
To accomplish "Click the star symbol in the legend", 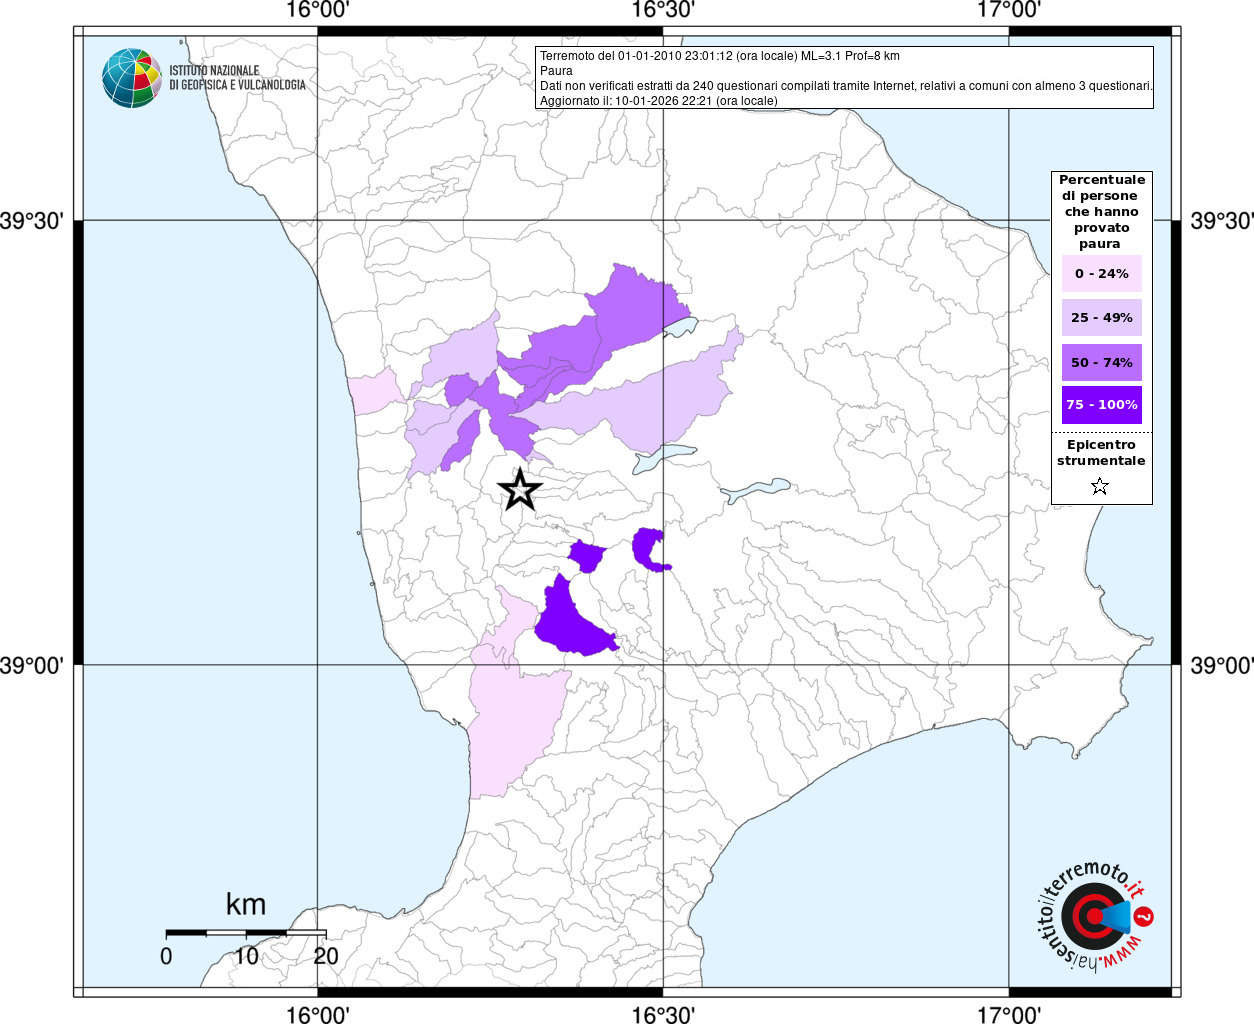I will click(x=1100, y=487).
